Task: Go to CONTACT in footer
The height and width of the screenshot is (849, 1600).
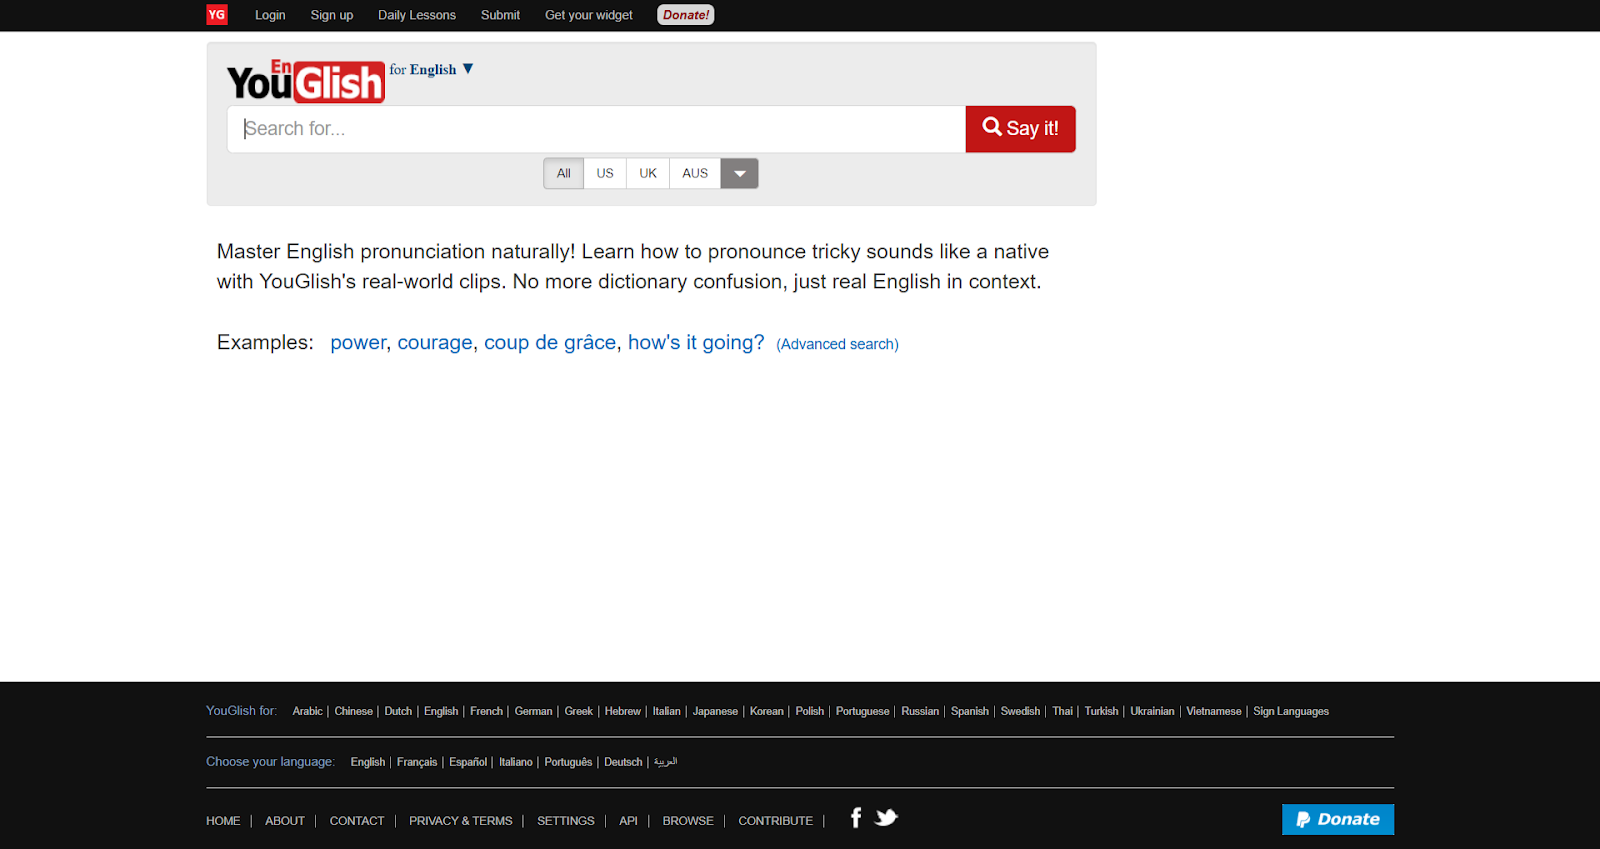Action: 357,821
